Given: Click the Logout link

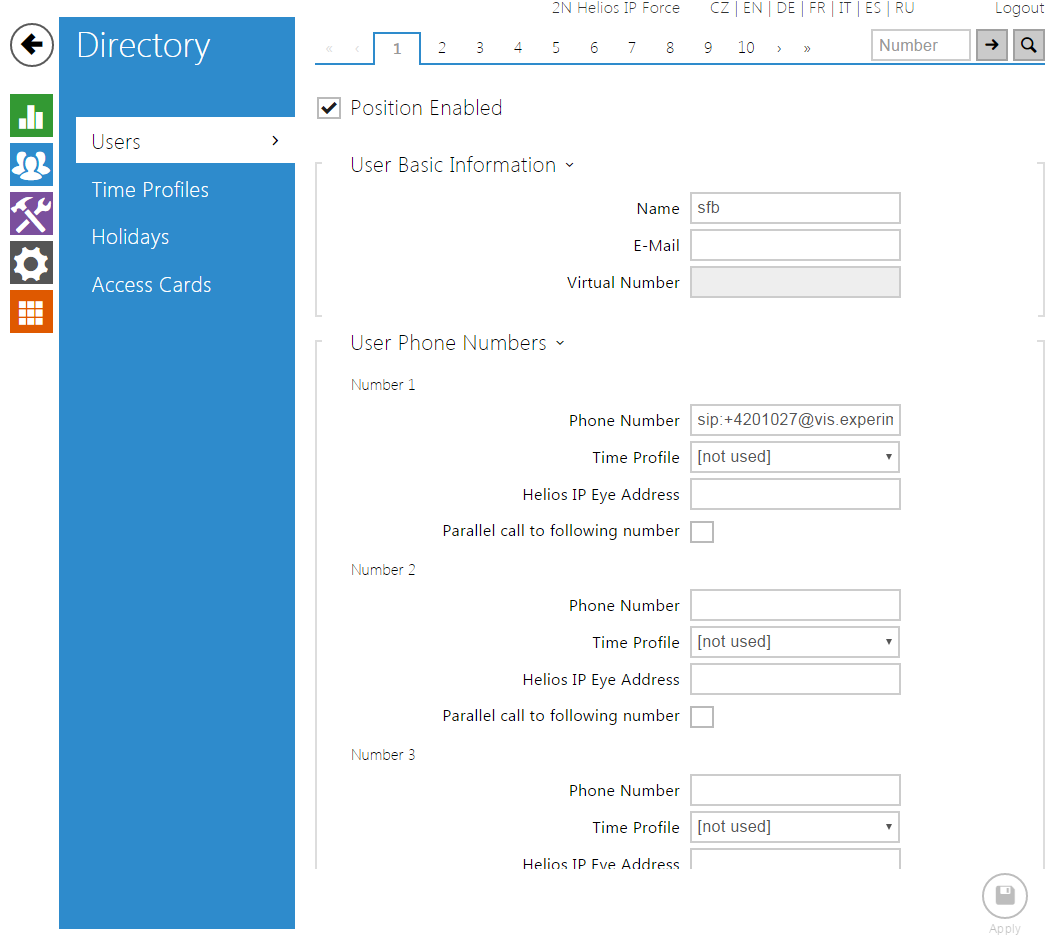Looking at the screenshot, I should [x=1019, y=8].
